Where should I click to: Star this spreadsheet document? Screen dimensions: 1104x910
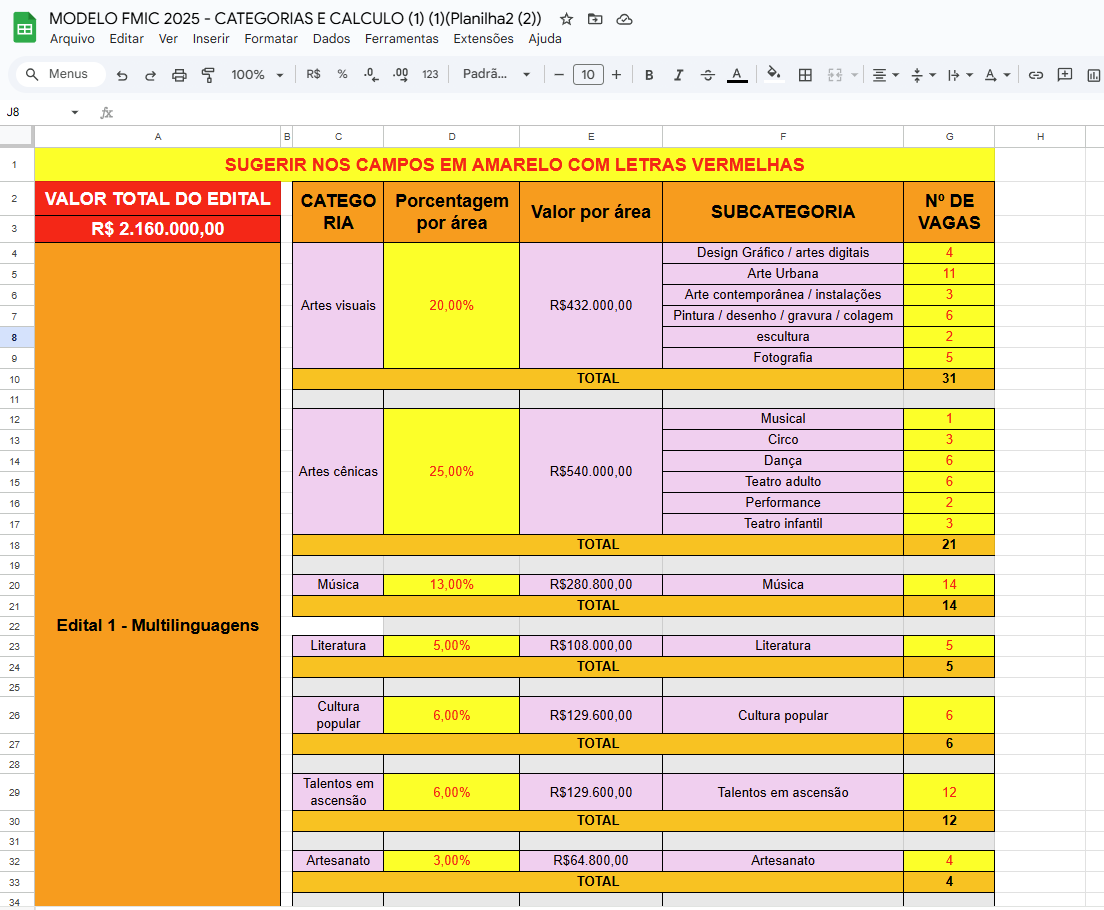pos(566,19)
